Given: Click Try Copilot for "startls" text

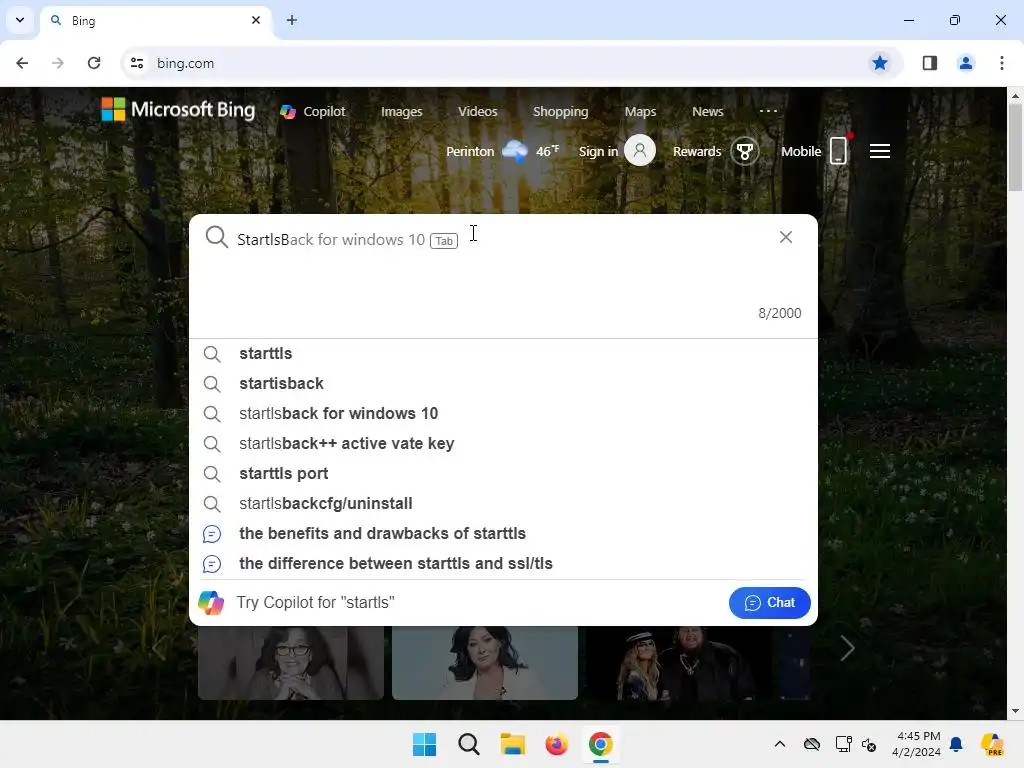Looking at the screenshot, I should pyautogui.click(x=315, y=602).
